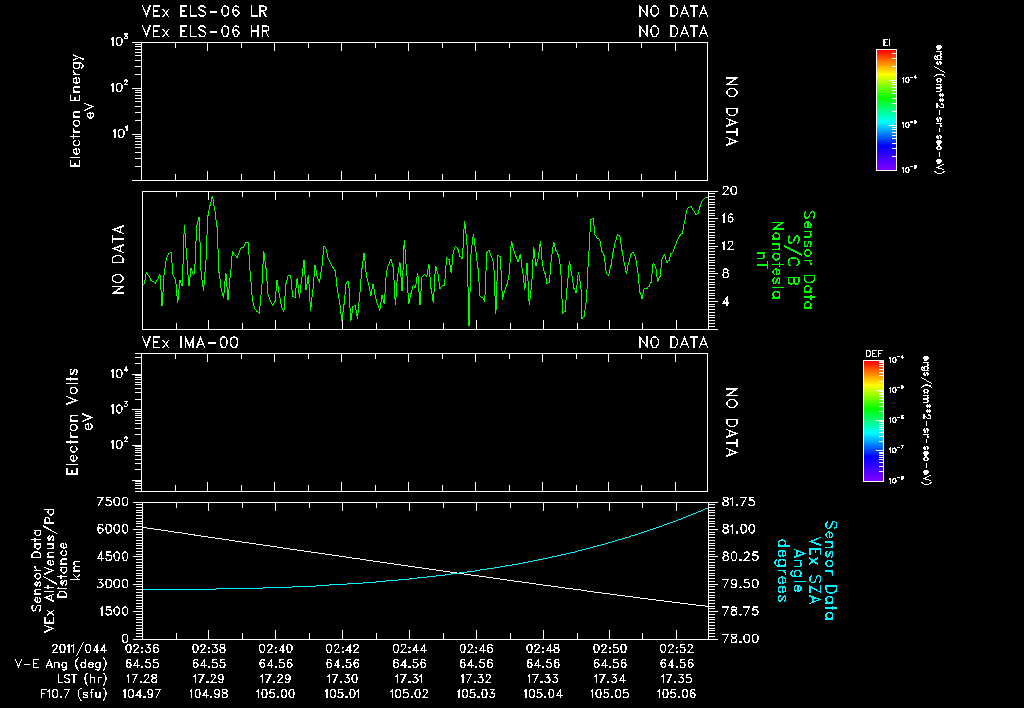Click vertical 'NO DATA' right of Electron Volts panel

(x=731, y=423)
